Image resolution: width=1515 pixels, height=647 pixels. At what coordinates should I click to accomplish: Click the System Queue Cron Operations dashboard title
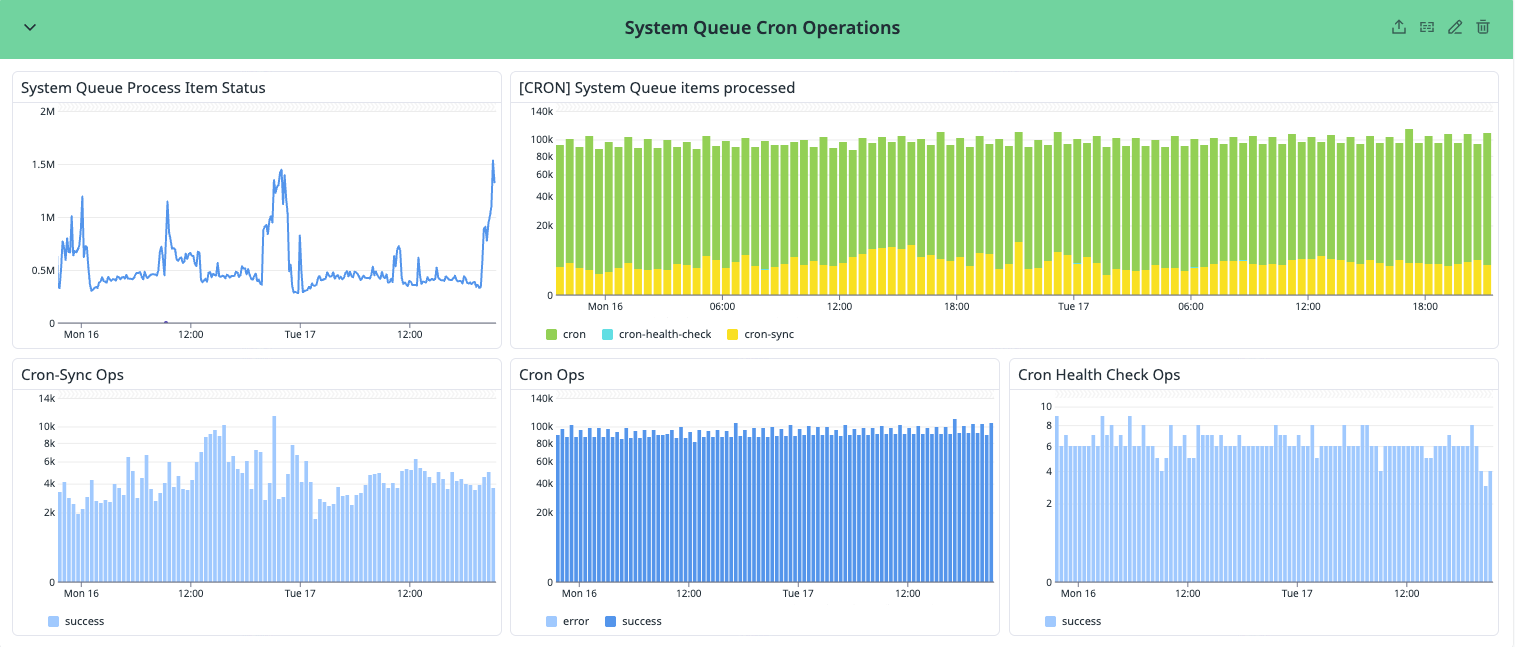(x=762, y=27)
